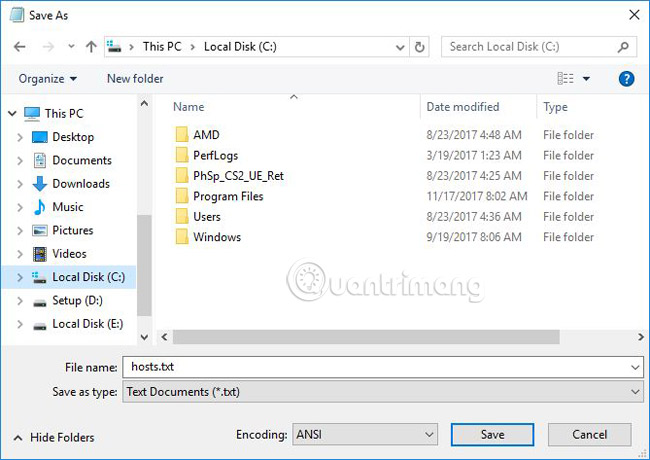Image resolution: width=650 pixels, height=460 pixels.
Task: Click the Search Local Disk (C:) field
Action: coord(538,47)
